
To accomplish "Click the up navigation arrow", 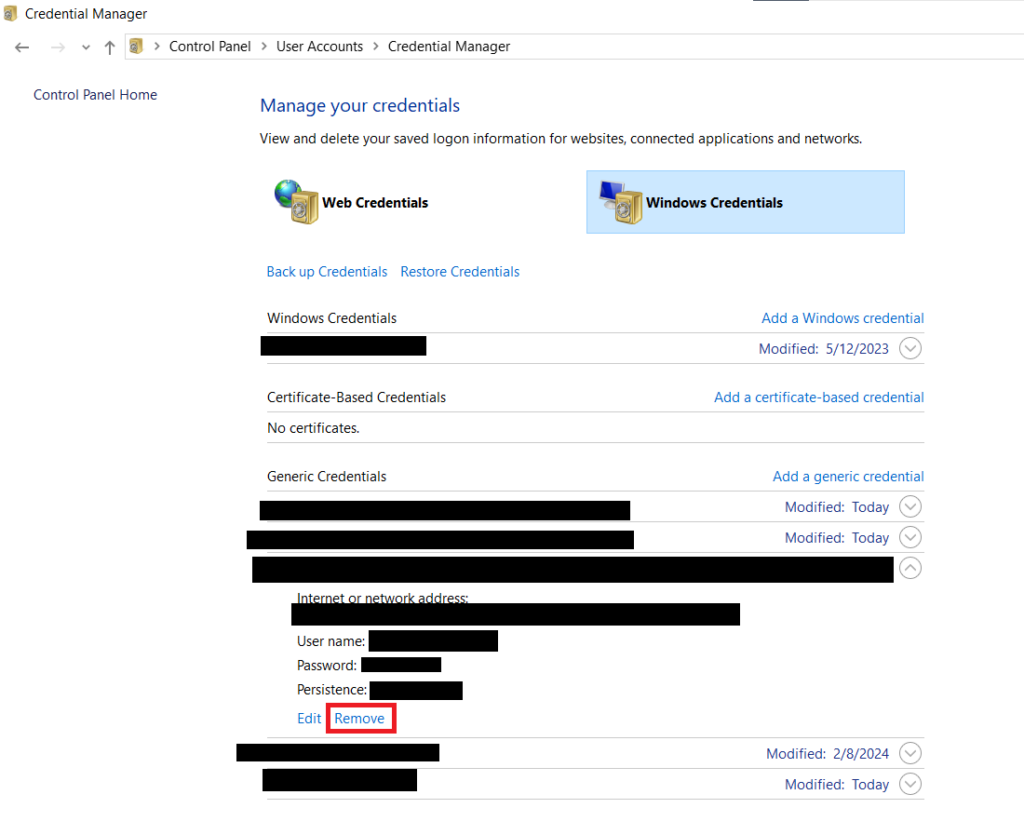I will [x=109, y=46].
